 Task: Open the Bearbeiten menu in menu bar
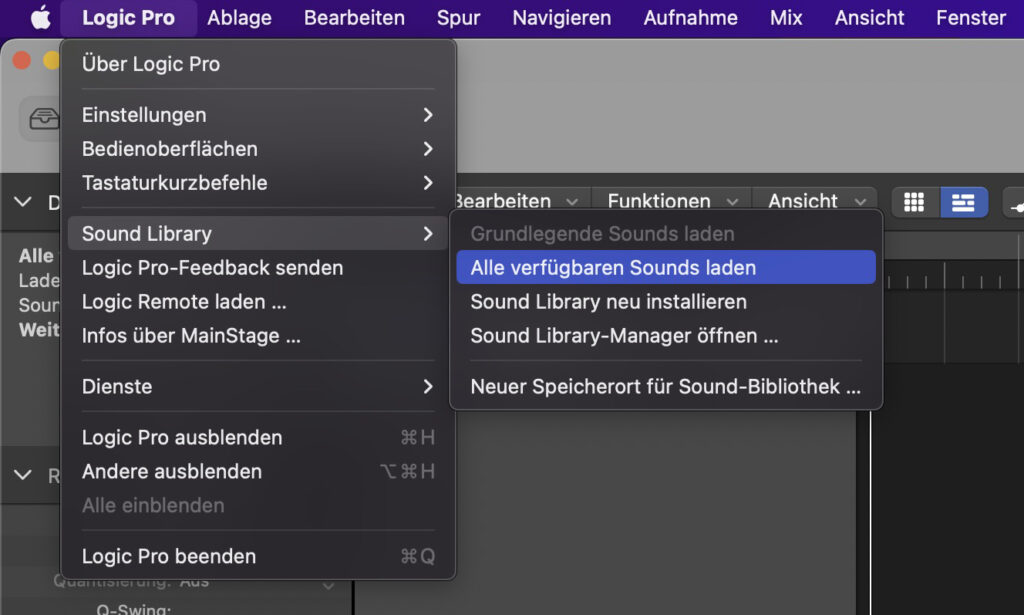point(354,18)
